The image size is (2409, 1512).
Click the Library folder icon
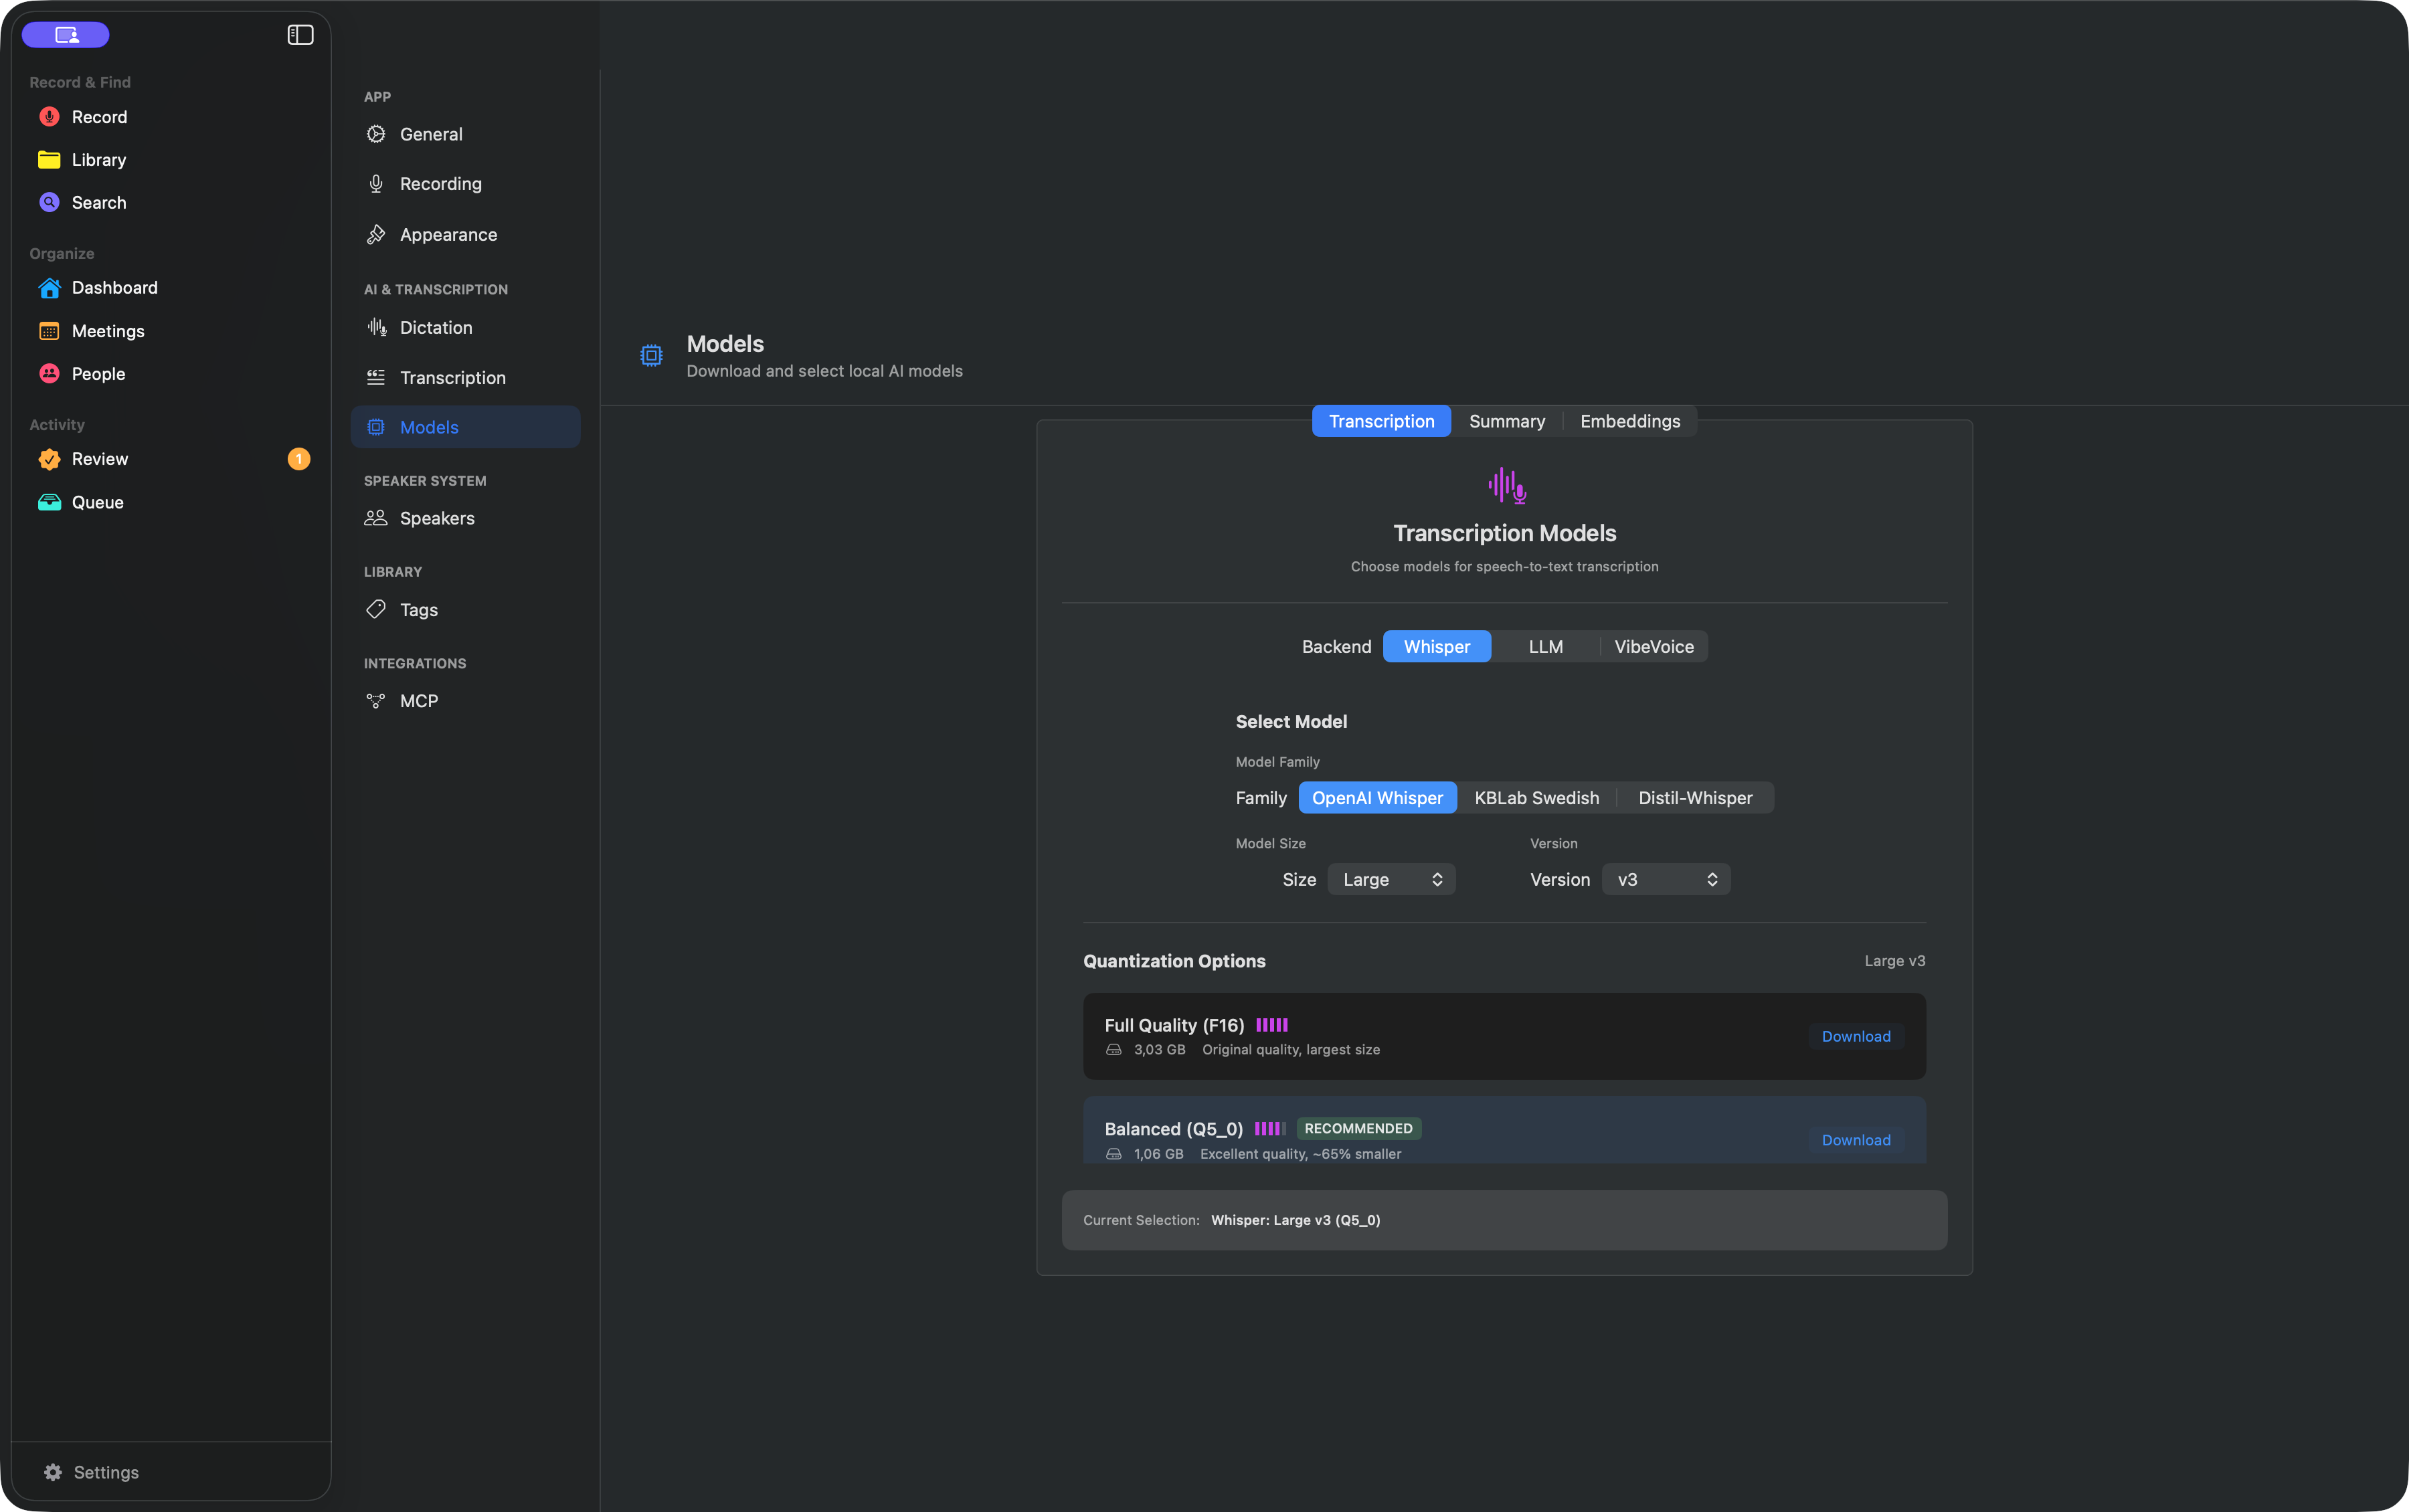click(49, 160)
